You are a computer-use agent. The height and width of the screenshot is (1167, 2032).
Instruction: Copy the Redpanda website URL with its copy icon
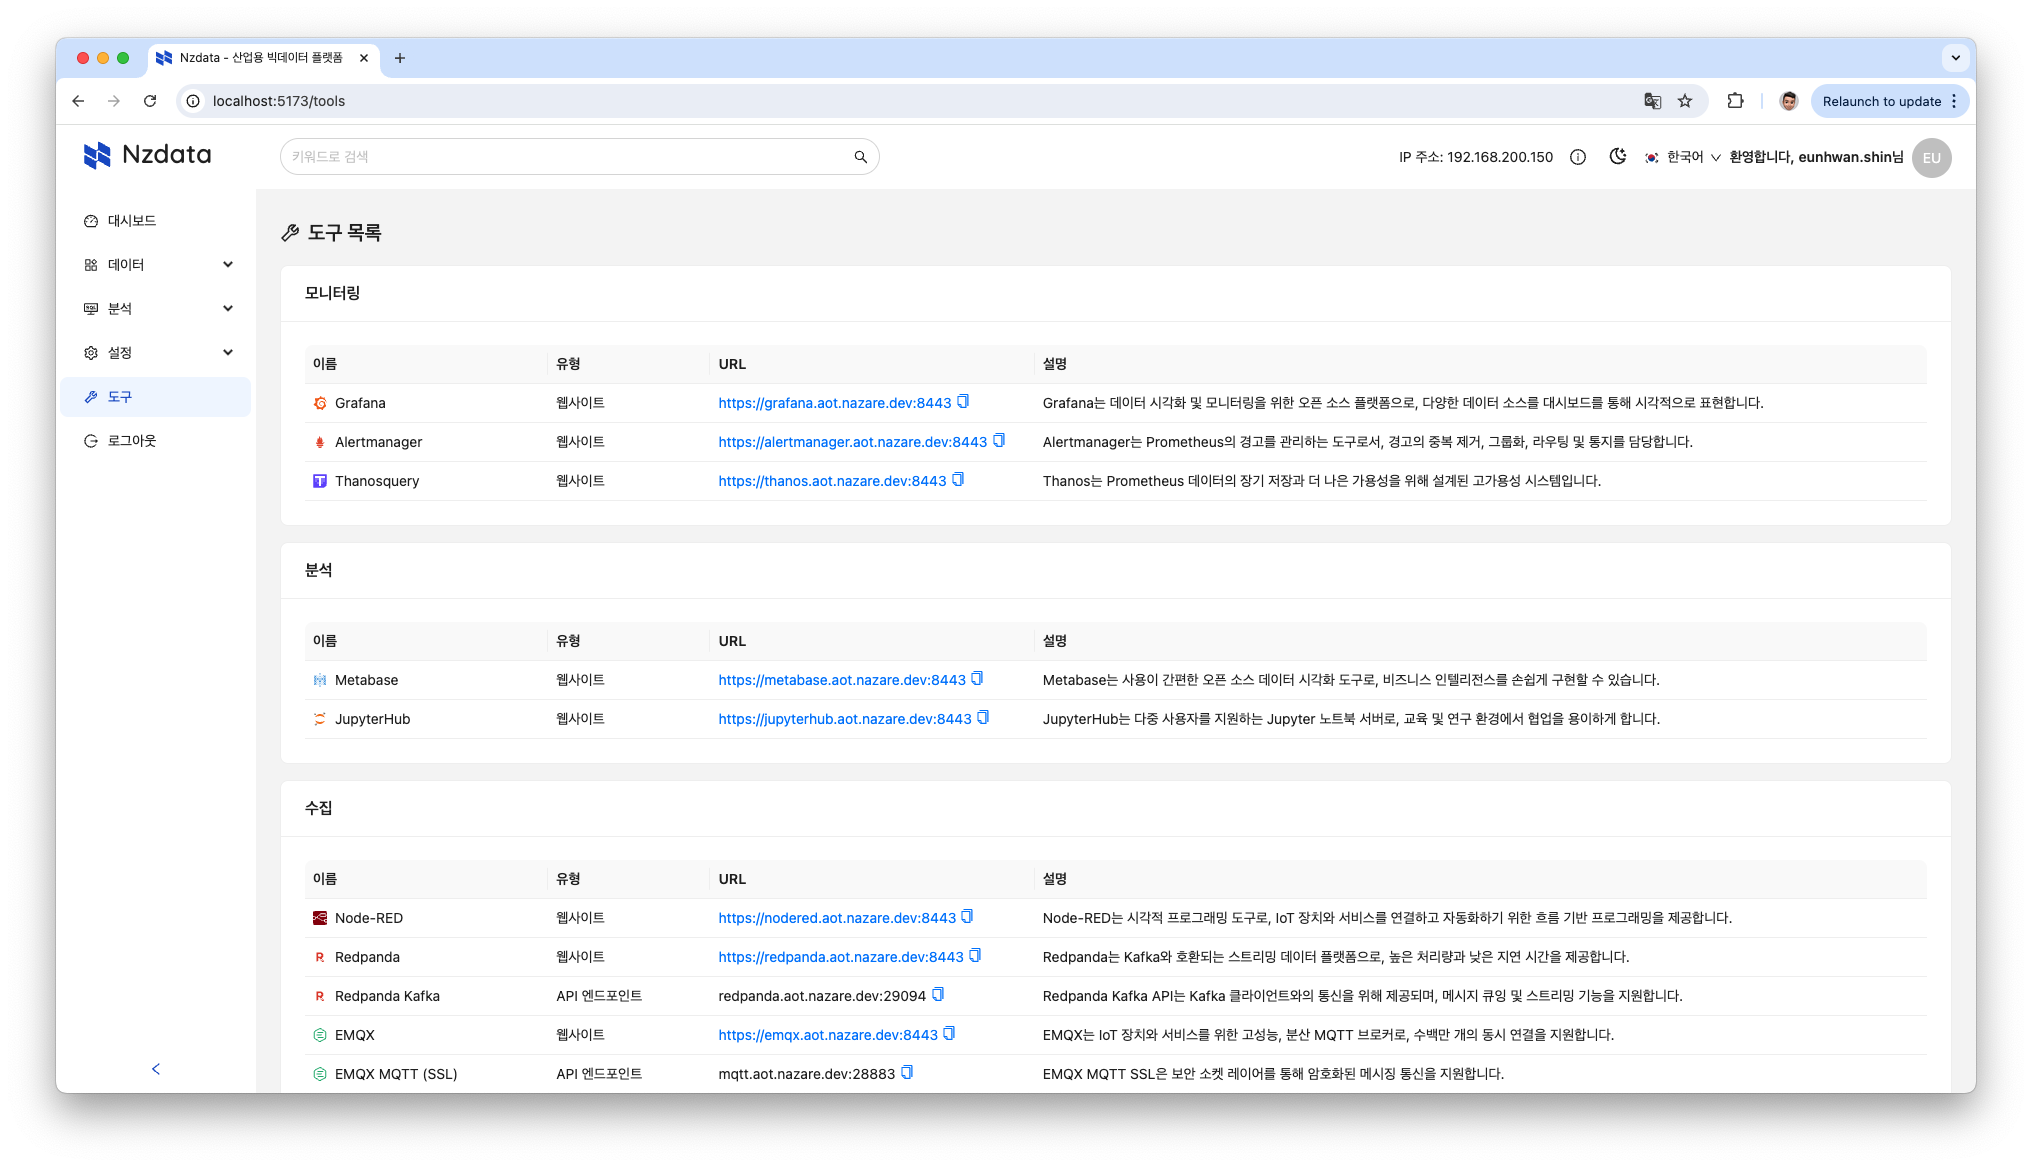click(975, 956)
